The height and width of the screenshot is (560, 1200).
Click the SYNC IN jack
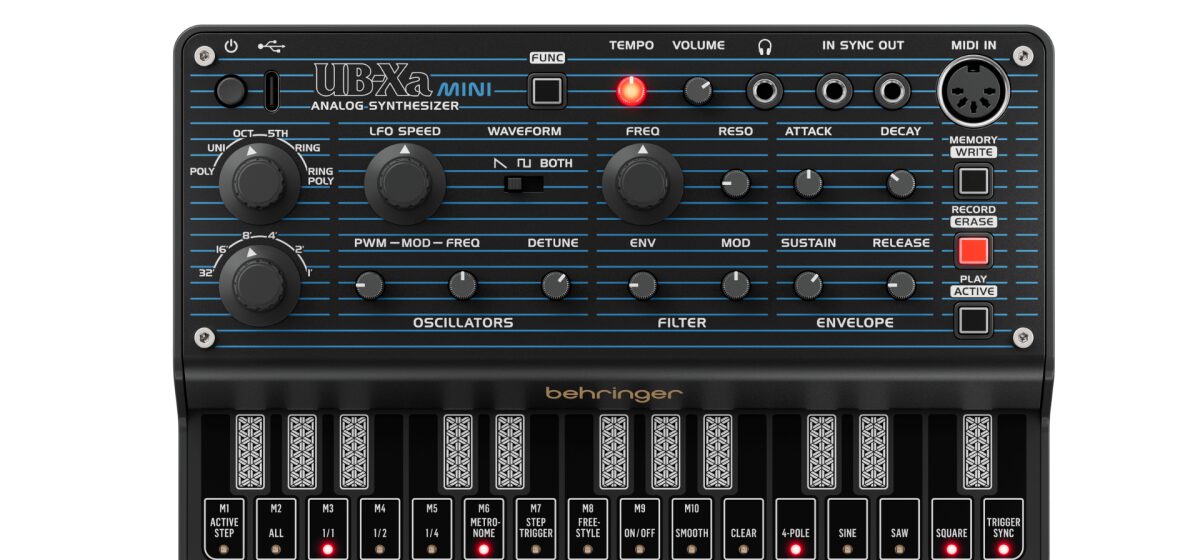pos(835,92)
